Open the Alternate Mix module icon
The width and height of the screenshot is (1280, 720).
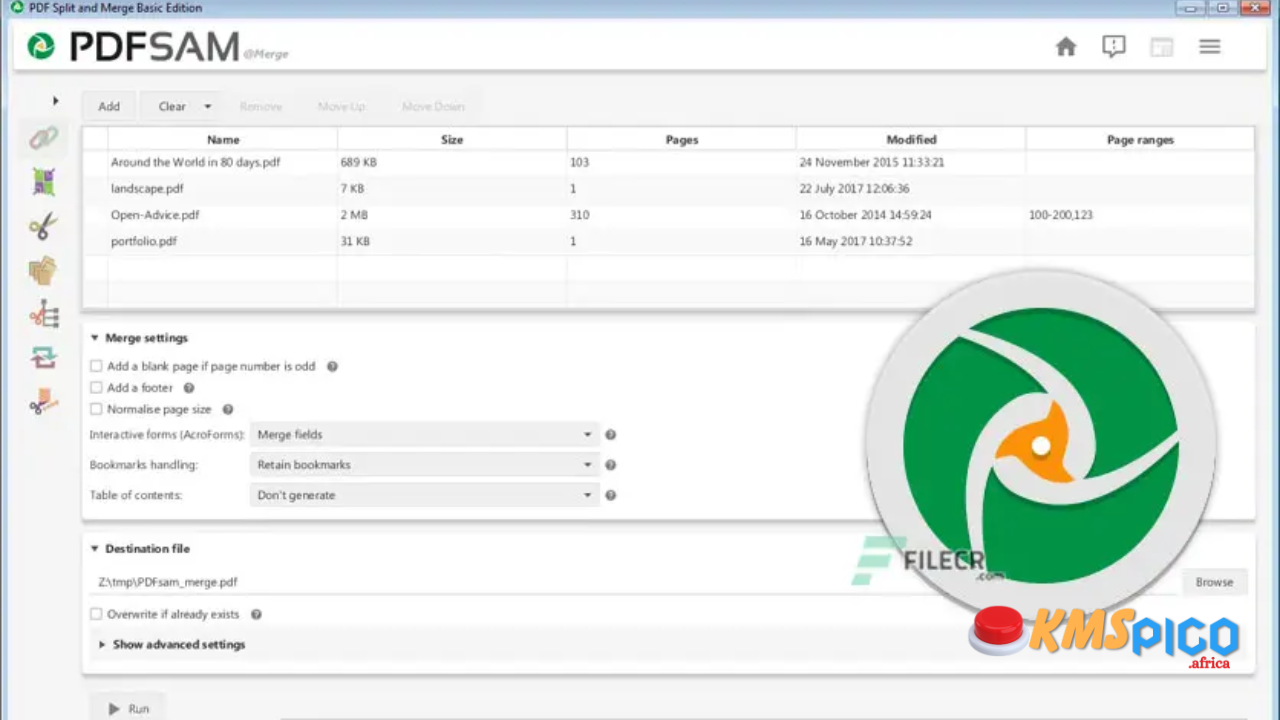coord(43,182)
